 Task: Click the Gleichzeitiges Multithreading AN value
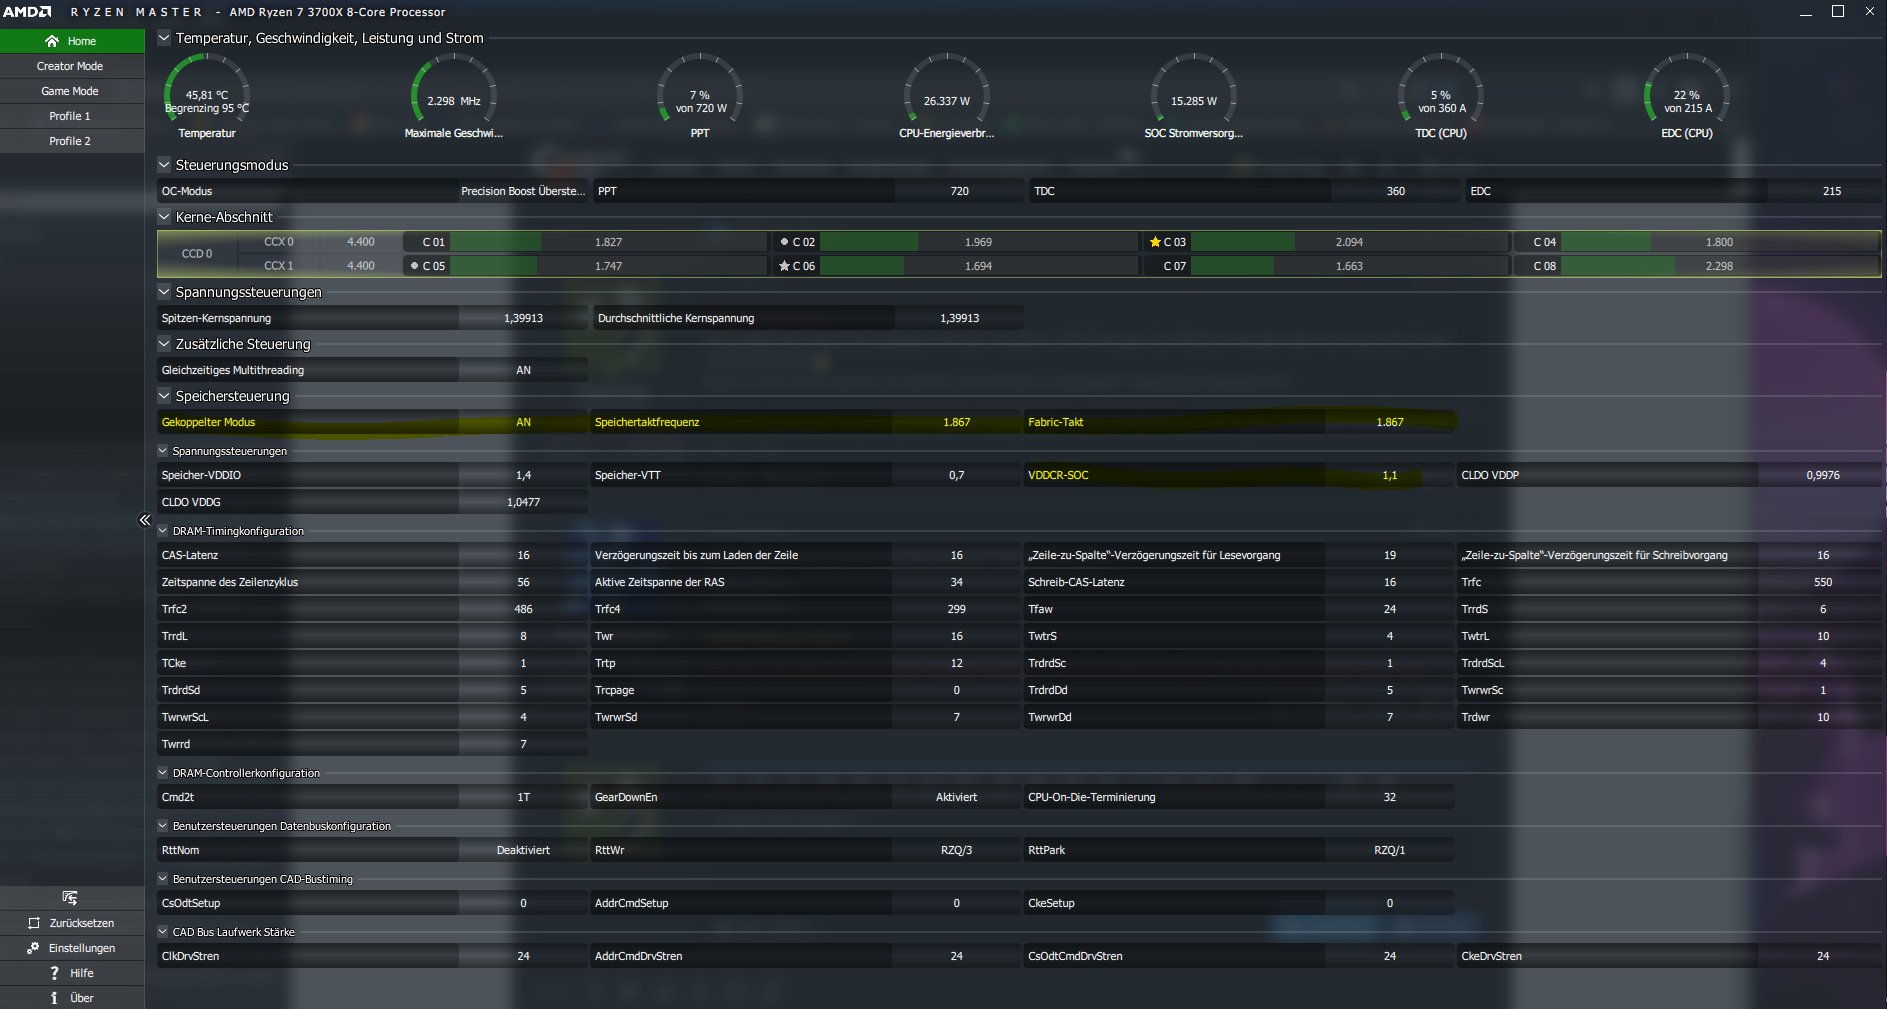[x=523, y=370]
